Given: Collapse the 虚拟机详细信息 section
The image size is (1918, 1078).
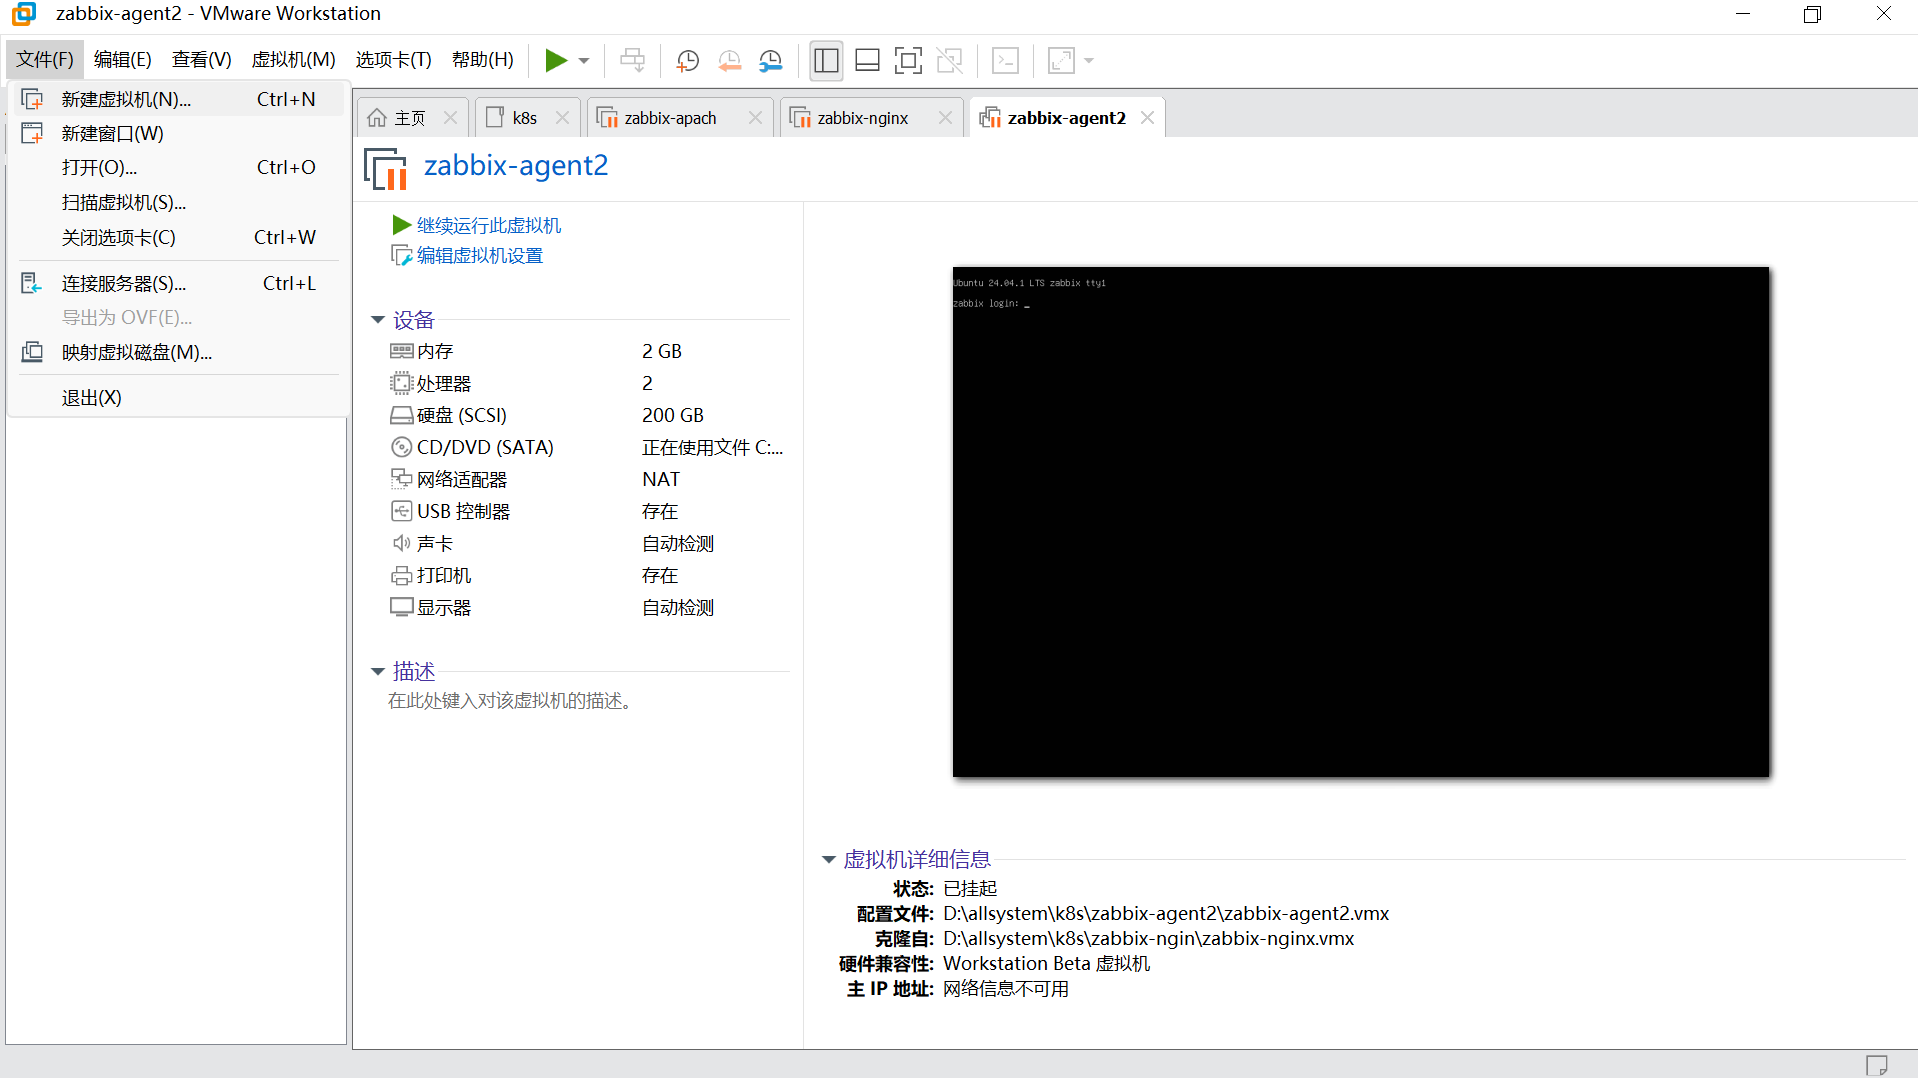Looking at the screenshot, I should [x=829, y=860].
